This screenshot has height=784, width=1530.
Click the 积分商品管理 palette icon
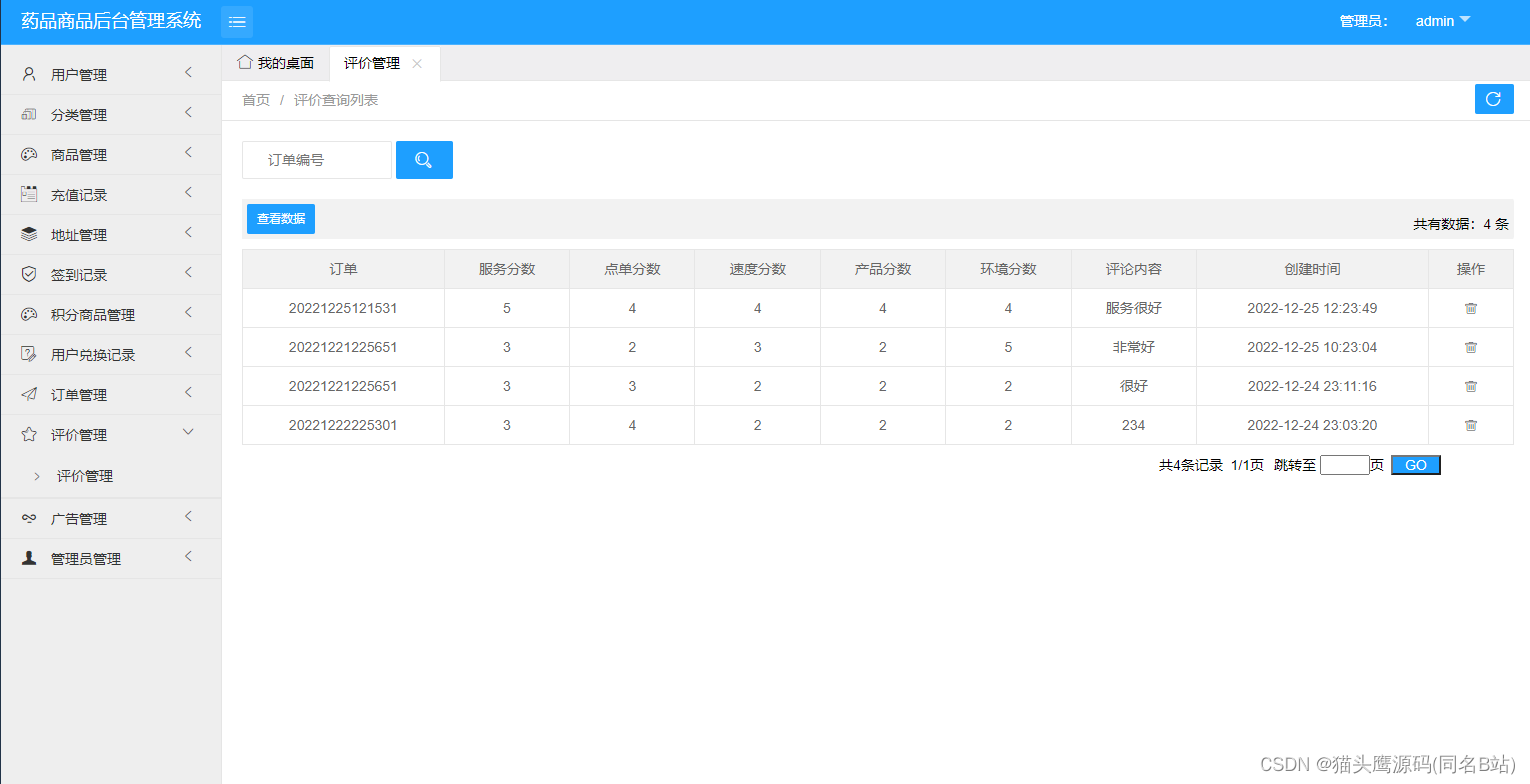coord(29,314)
